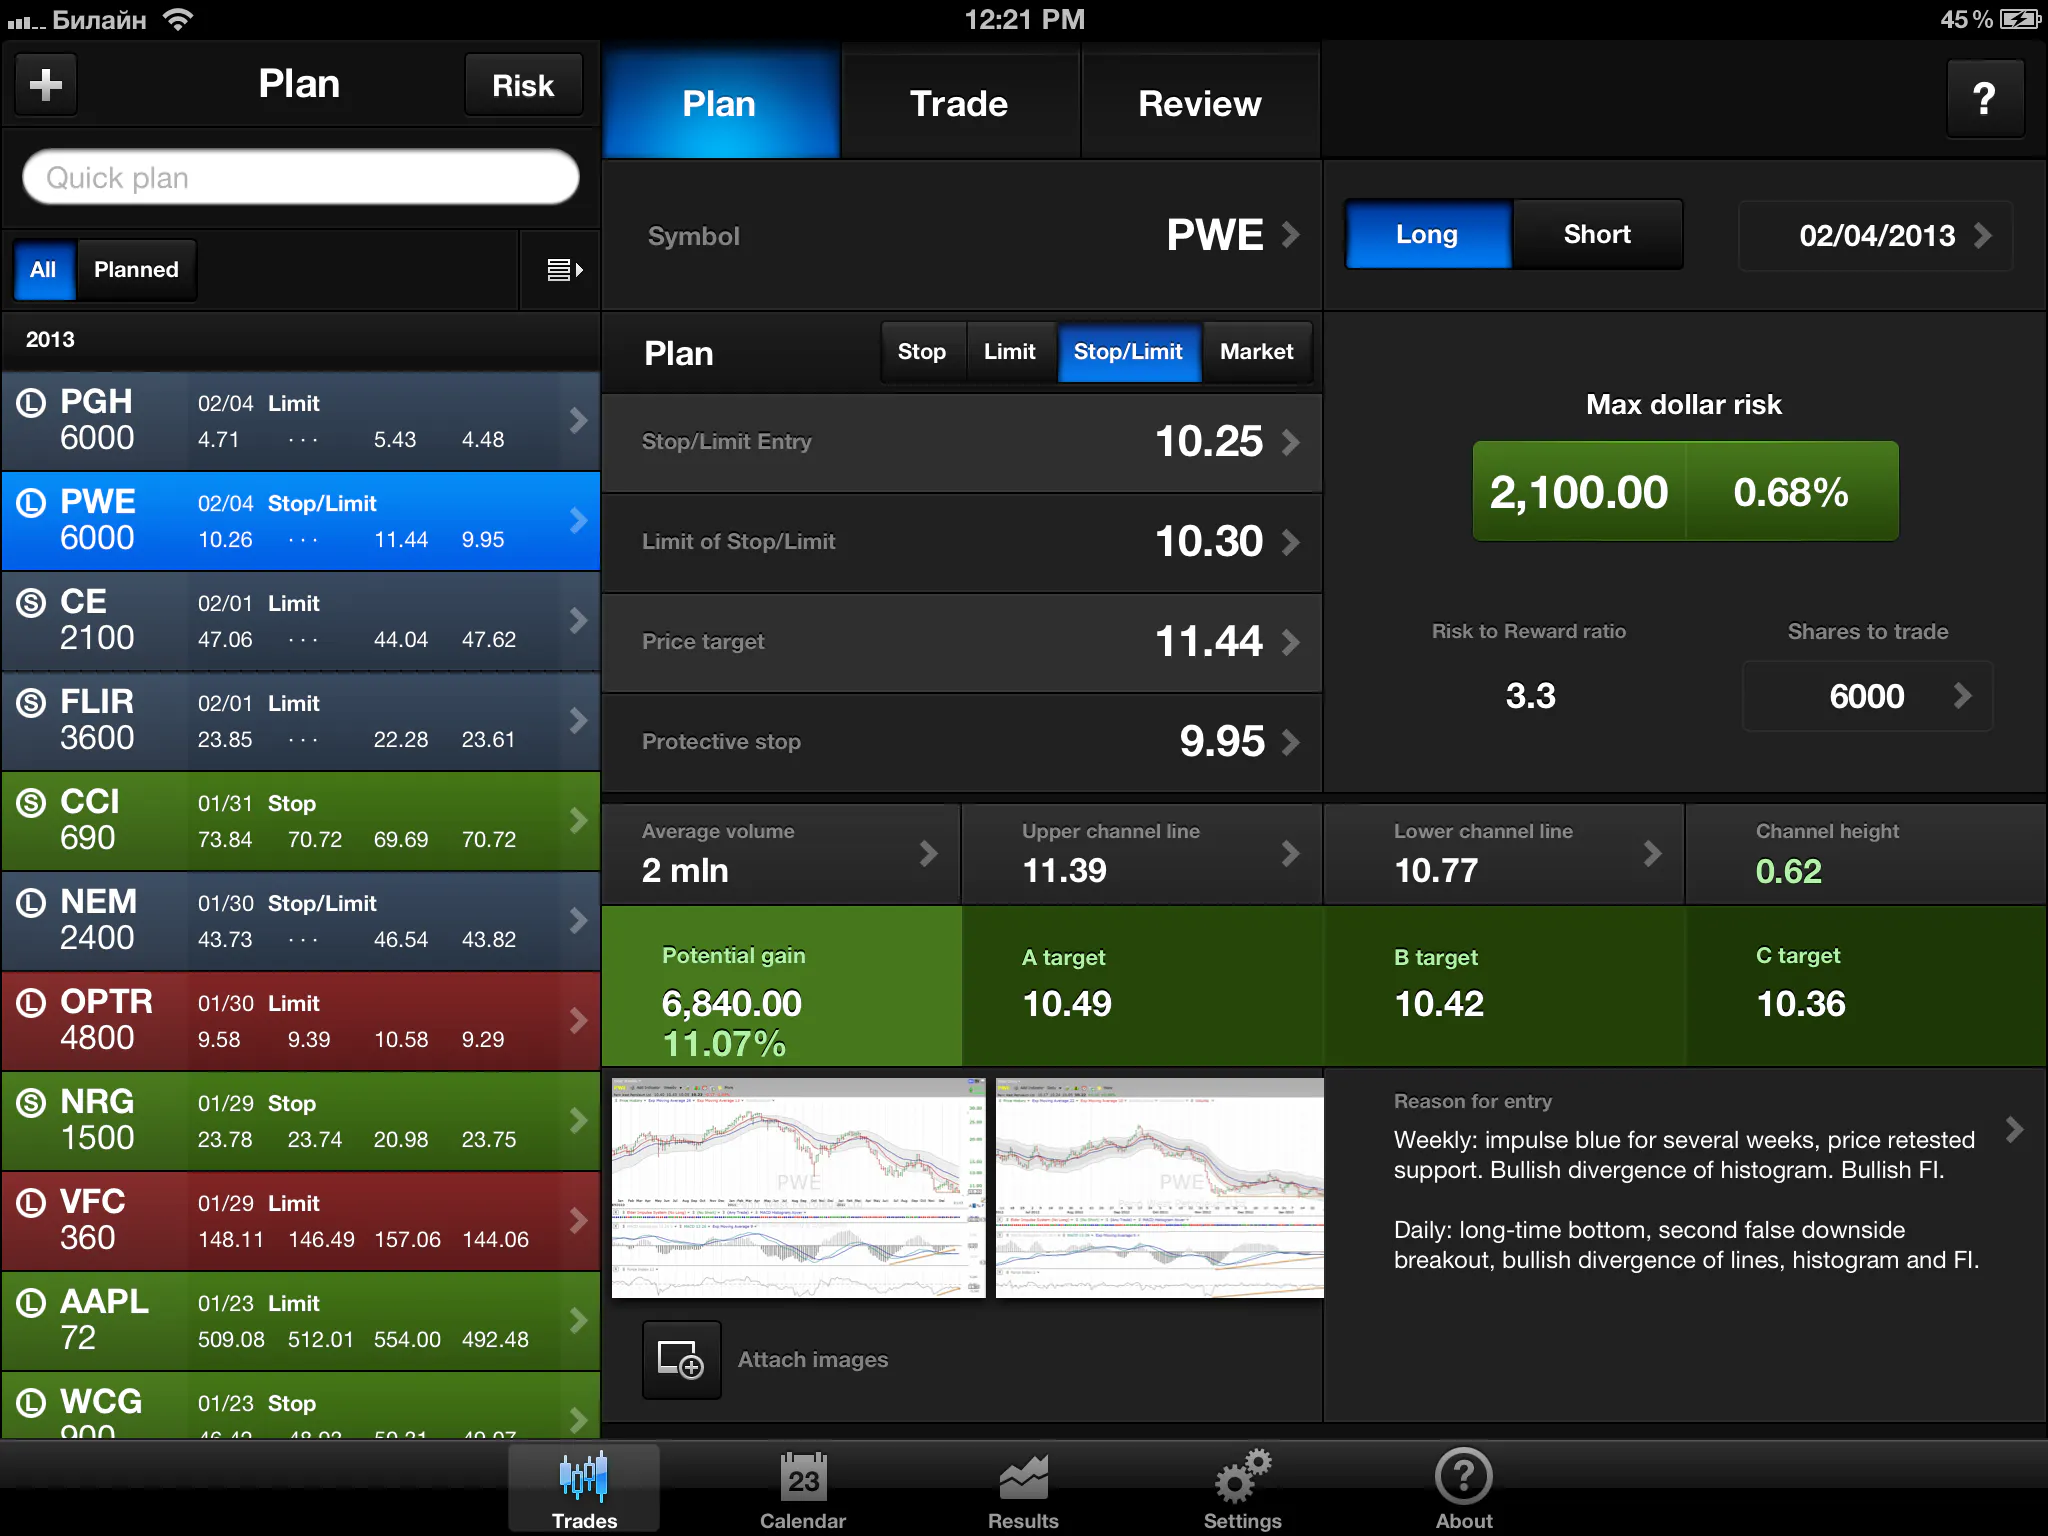Click into the Quick plan field
Screen dimensions: 2048x1536
tap(300, 177)
